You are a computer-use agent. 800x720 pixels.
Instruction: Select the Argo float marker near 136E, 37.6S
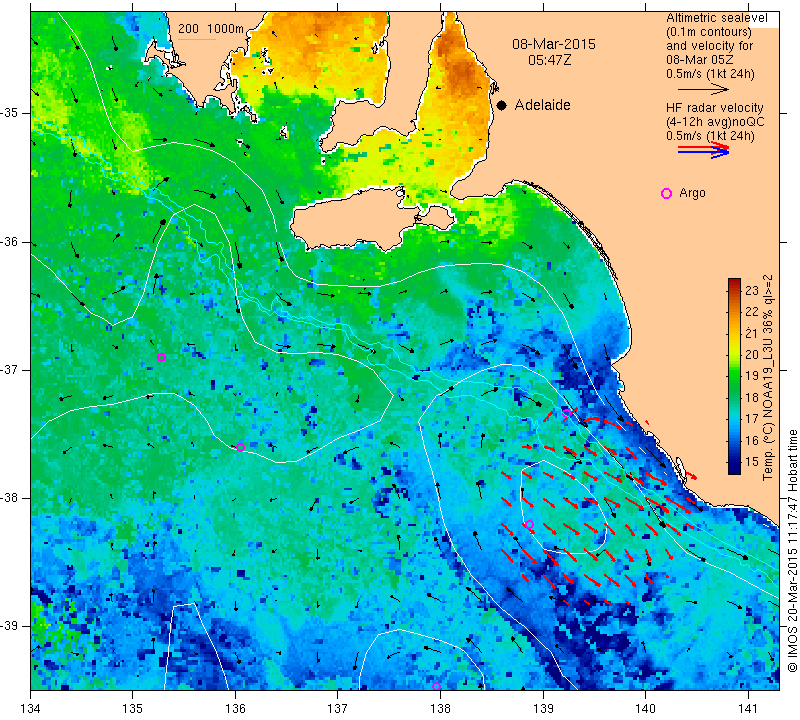[240, 448]
